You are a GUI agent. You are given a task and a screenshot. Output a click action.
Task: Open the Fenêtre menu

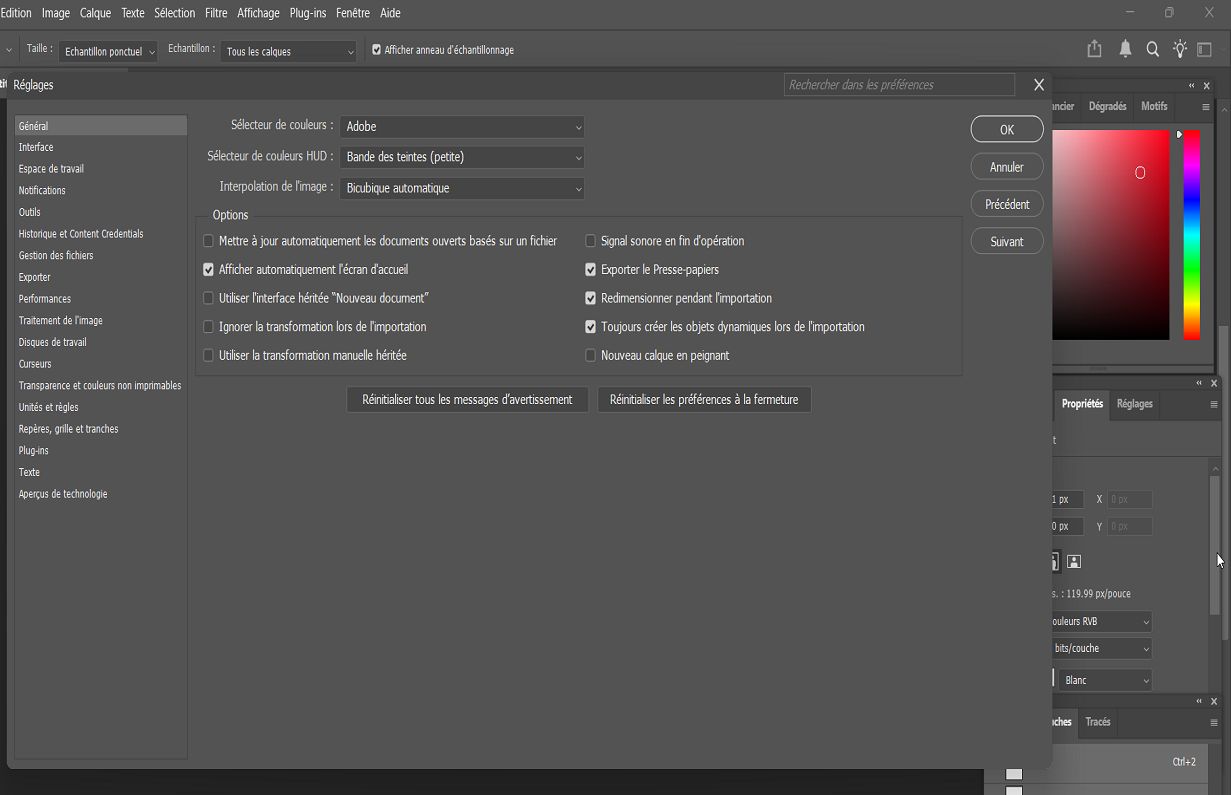tap(353, 13)
